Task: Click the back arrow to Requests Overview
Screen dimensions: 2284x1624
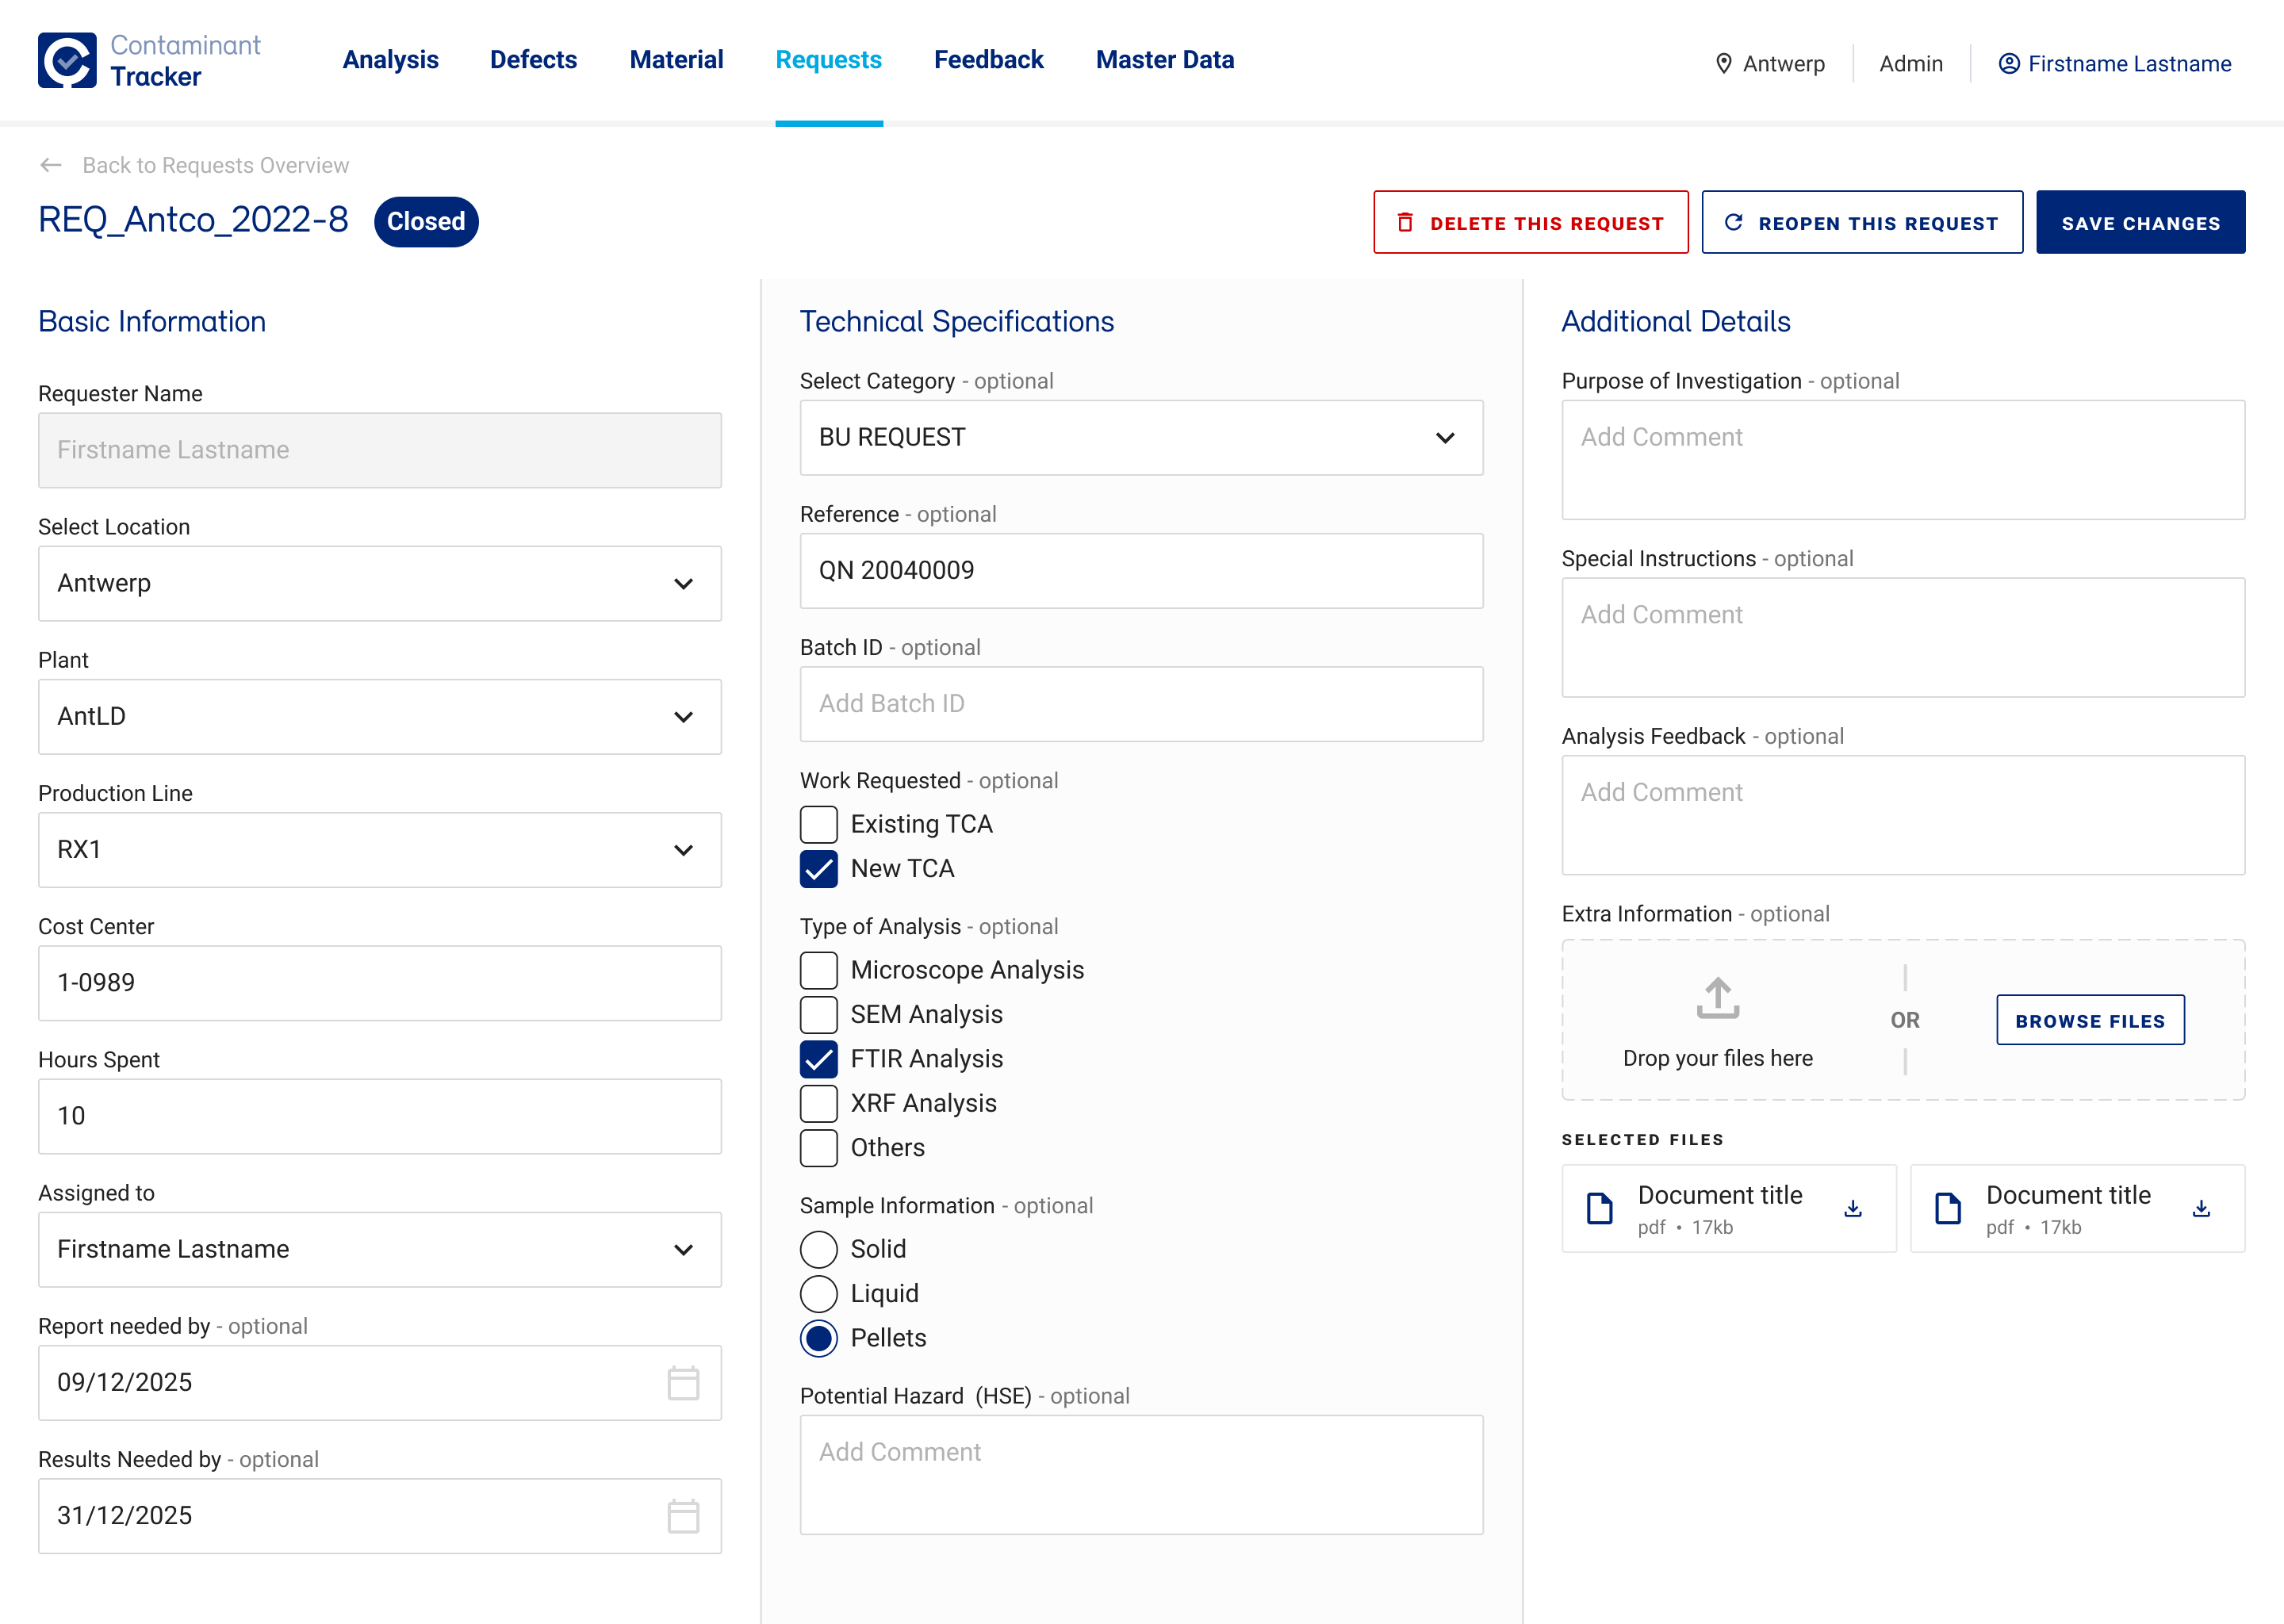Action: pos(51,165)
